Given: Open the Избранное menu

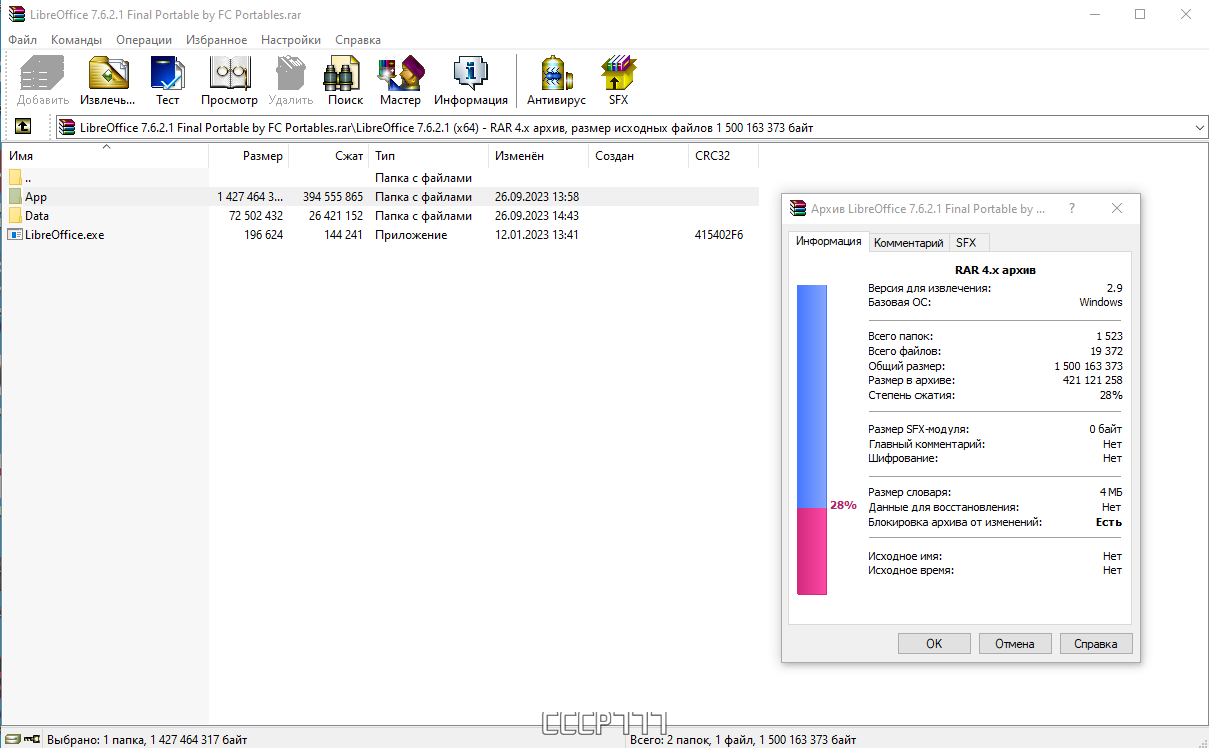Looking at the screenshot, I should tap(216, 40).
